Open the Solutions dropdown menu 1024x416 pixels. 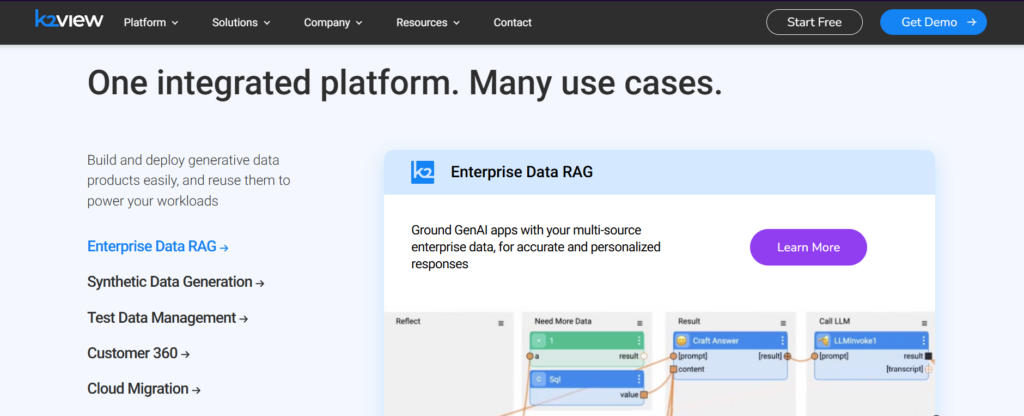pyautogui.click(x=241, y=22)
